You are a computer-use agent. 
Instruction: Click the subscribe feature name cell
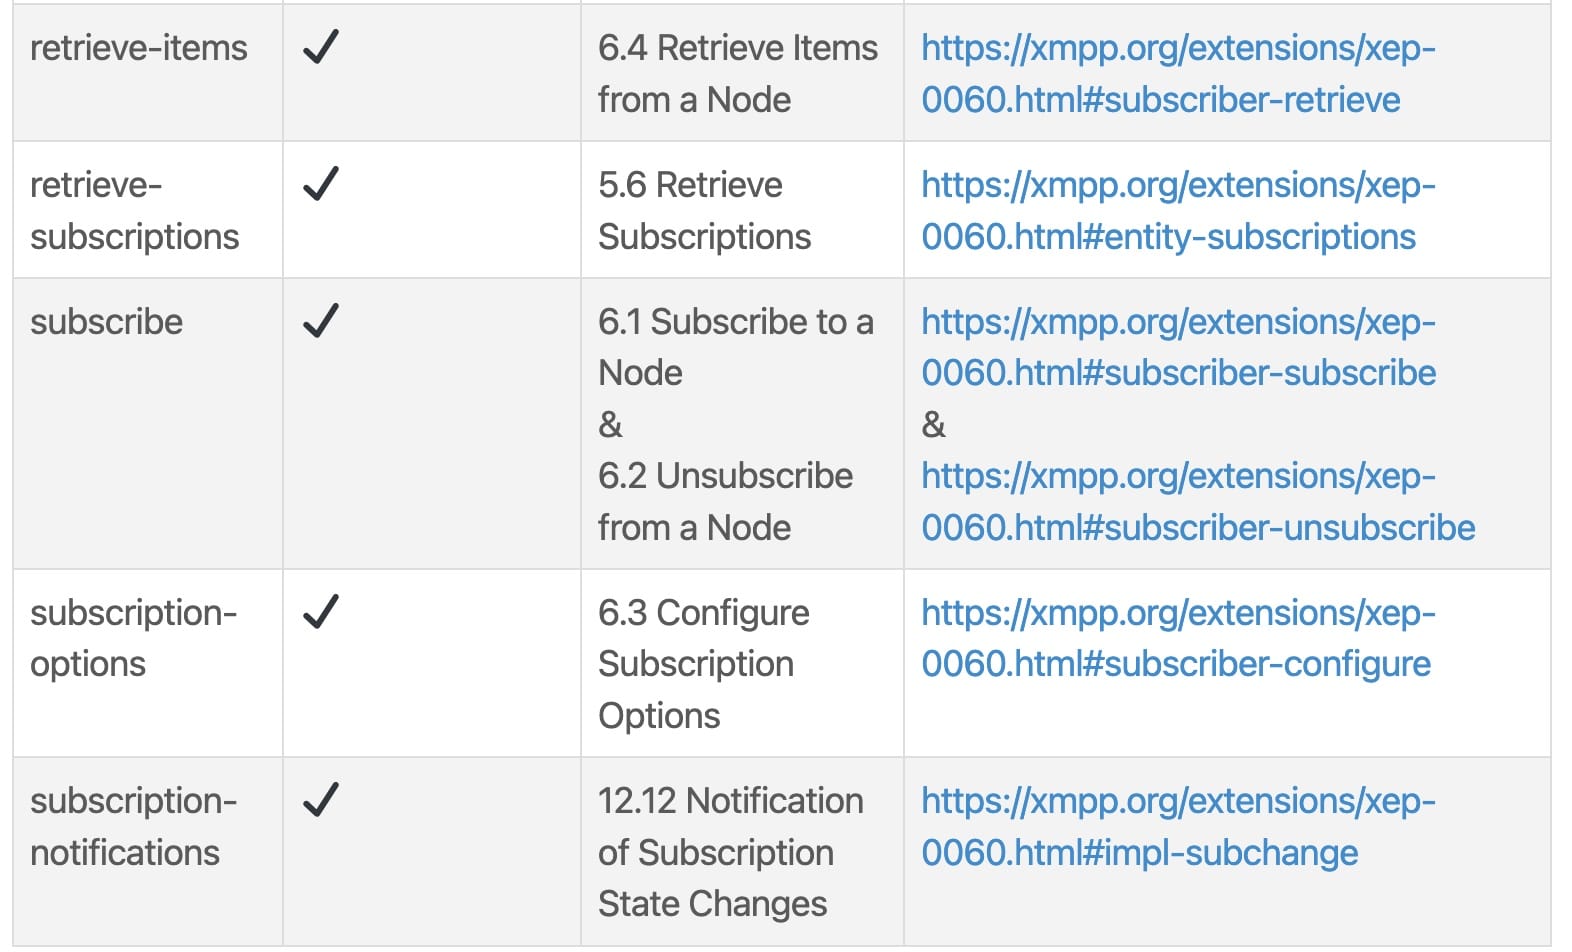(x=107, y=322)
